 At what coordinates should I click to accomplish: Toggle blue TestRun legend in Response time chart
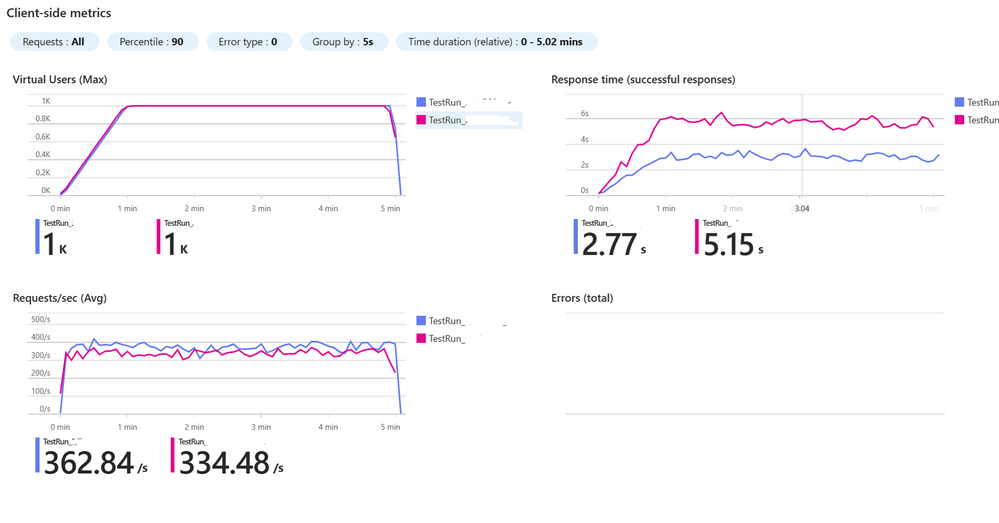tap(977, 102)
